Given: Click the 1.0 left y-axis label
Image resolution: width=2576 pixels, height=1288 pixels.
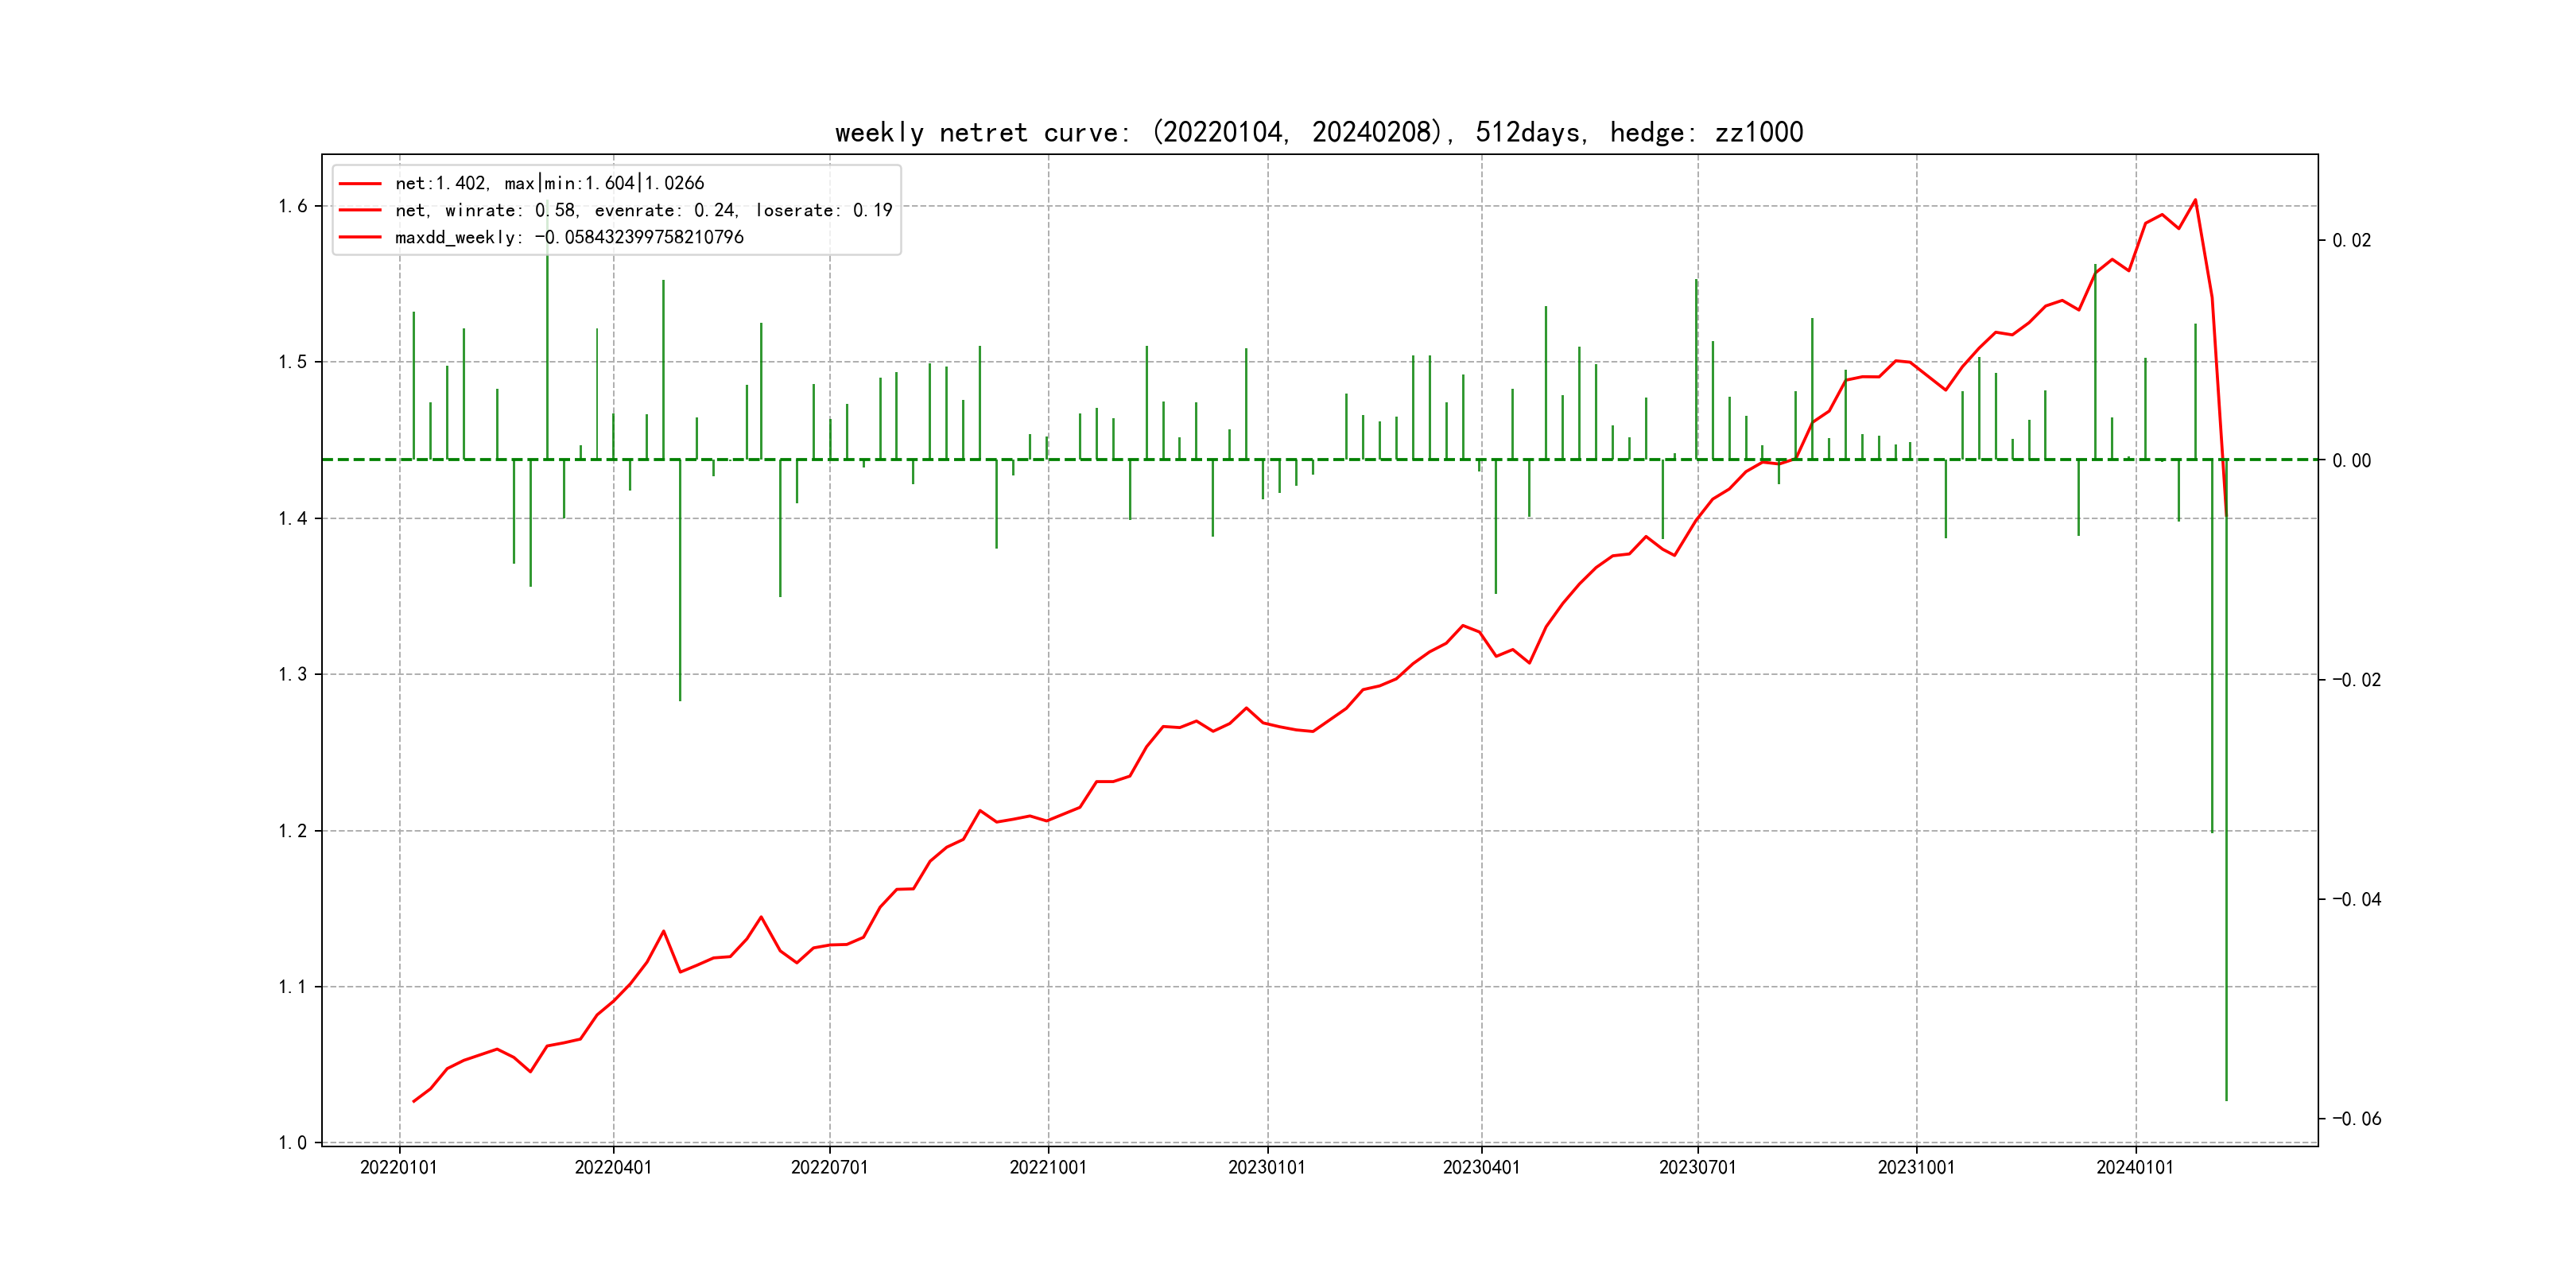Looking at the screenshot, I should (x=292, y=1142).
